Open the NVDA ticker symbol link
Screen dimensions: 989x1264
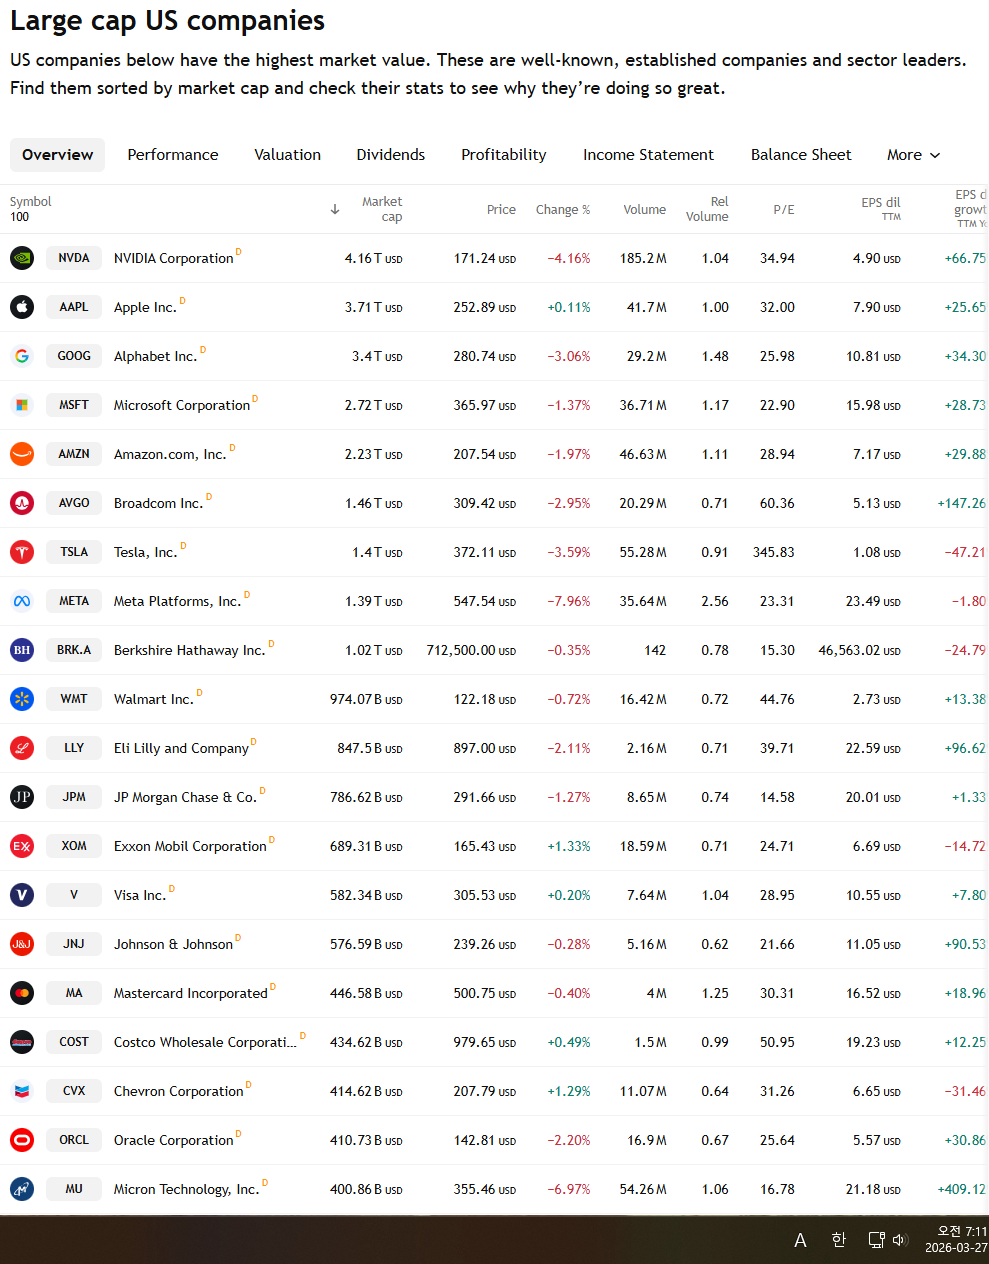pos(74,258)
